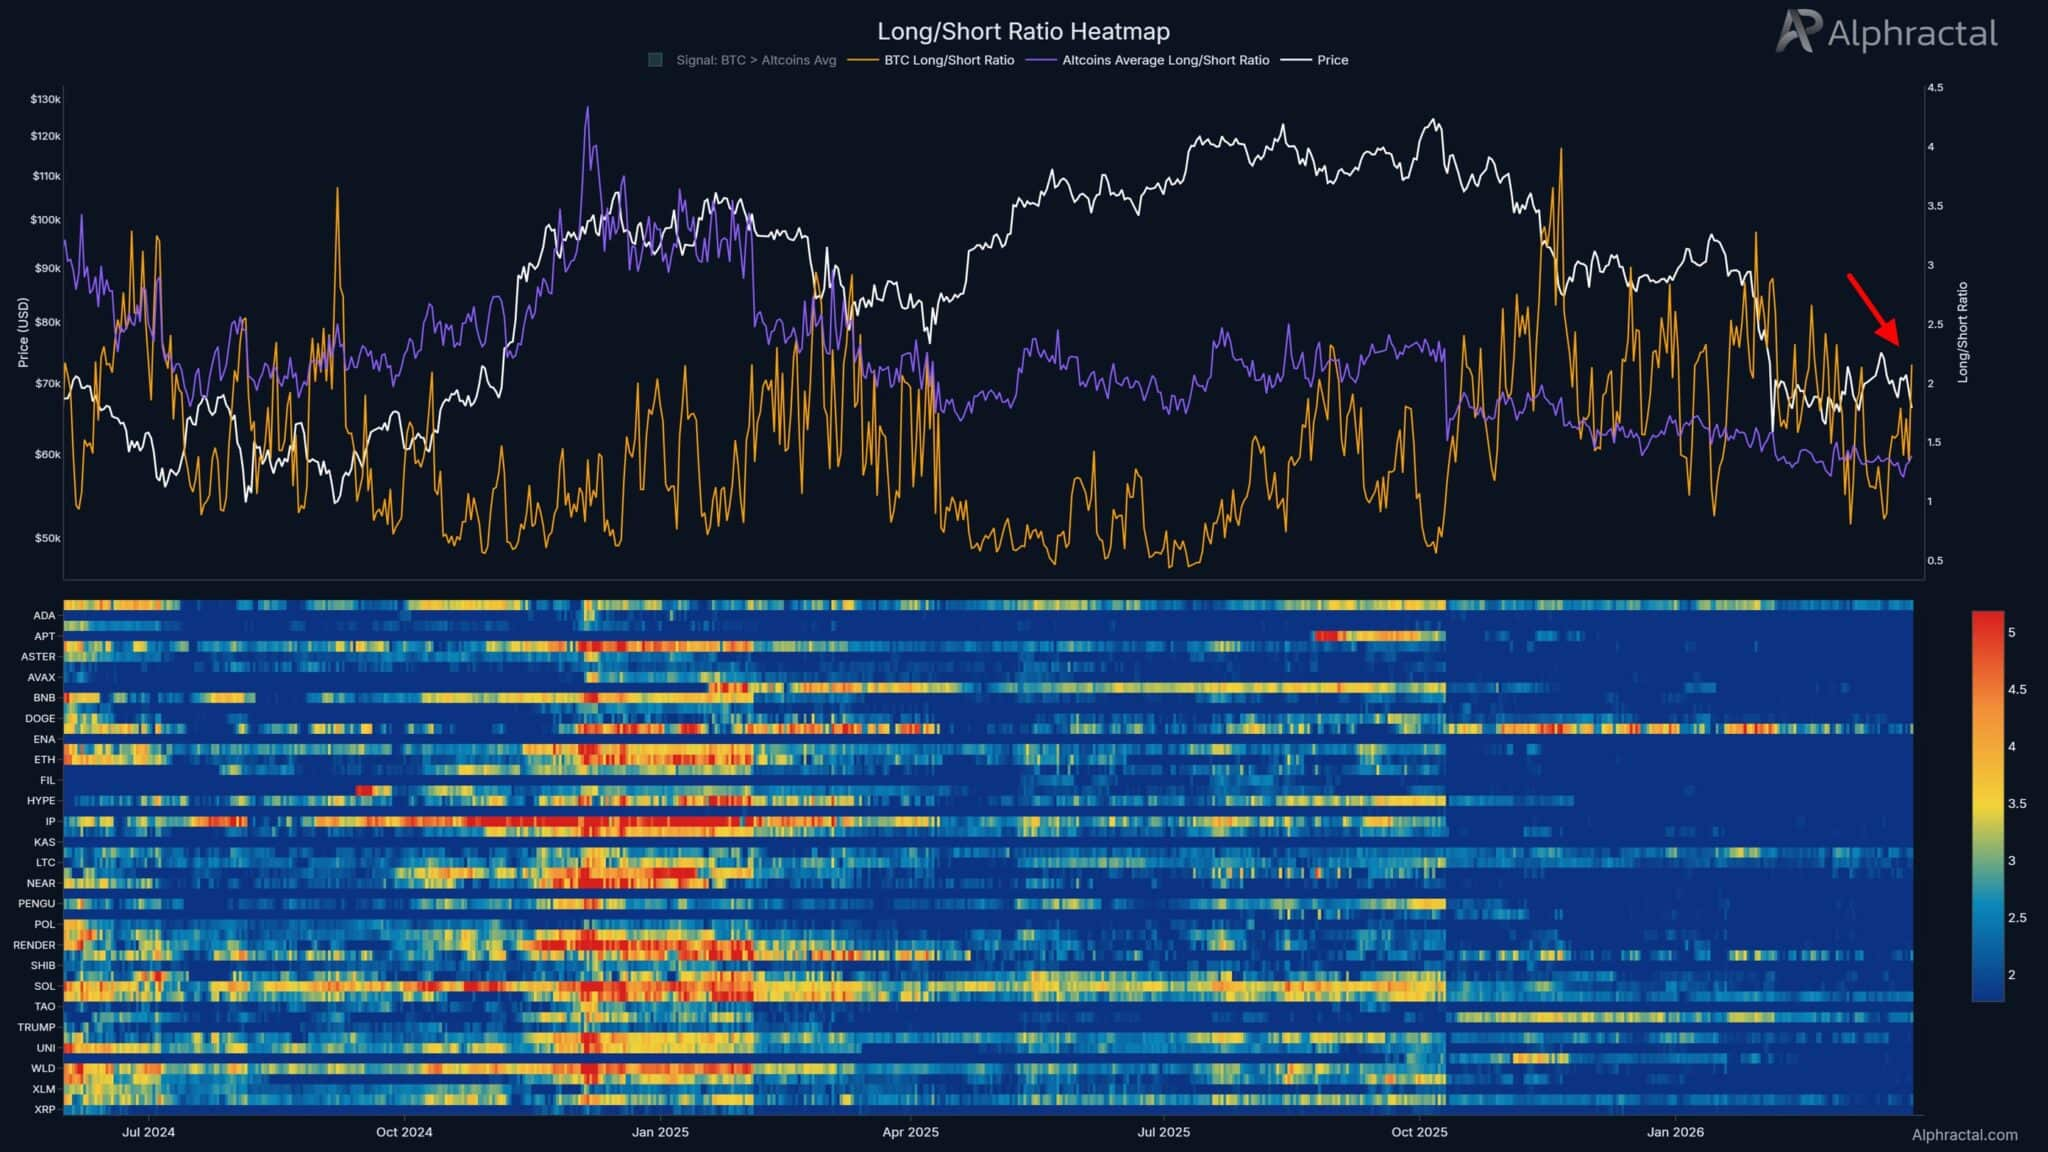
Task: Click the Oct 2025 date axis marker
Action: (x=1419, y=1132)
